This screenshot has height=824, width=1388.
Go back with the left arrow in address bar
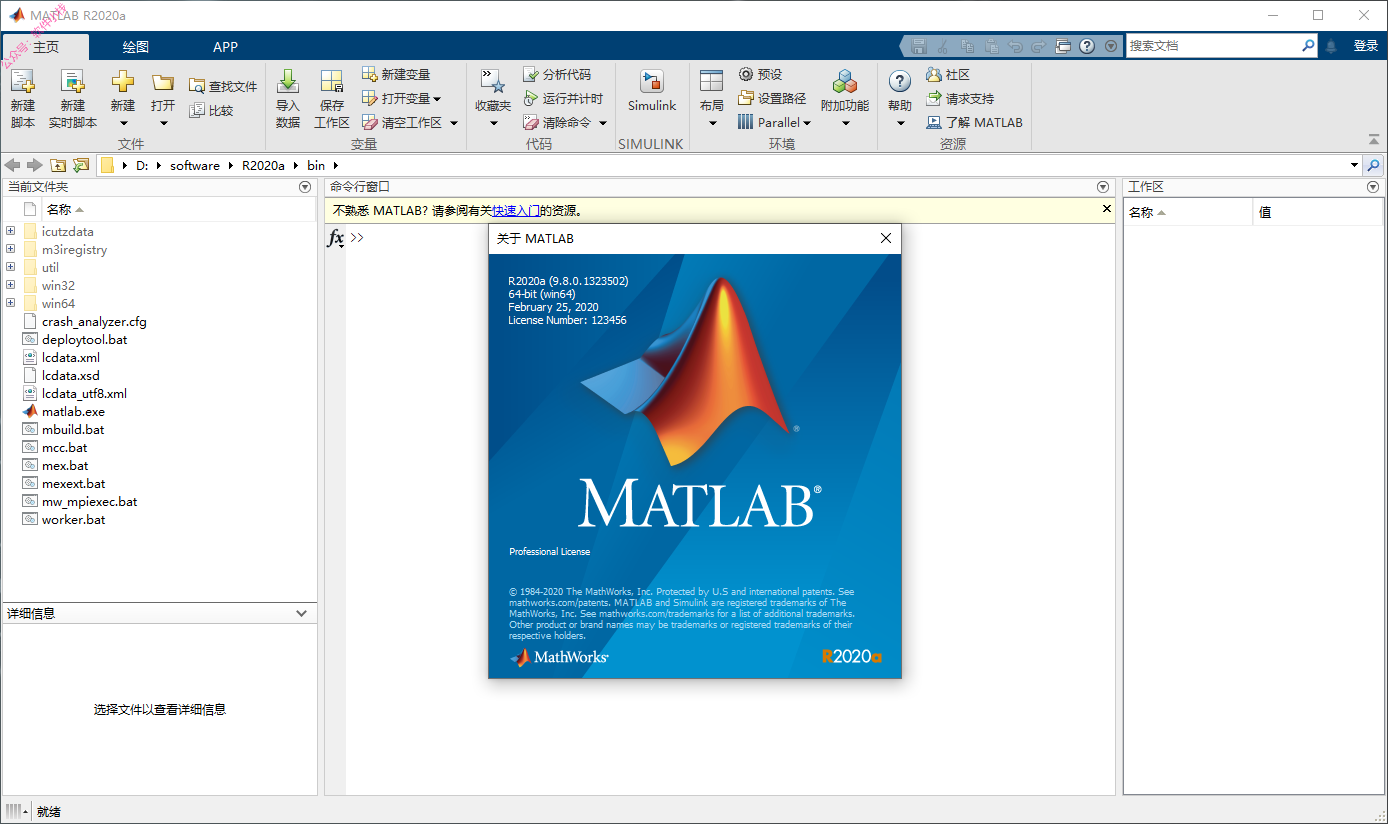[x=12, y=165]
